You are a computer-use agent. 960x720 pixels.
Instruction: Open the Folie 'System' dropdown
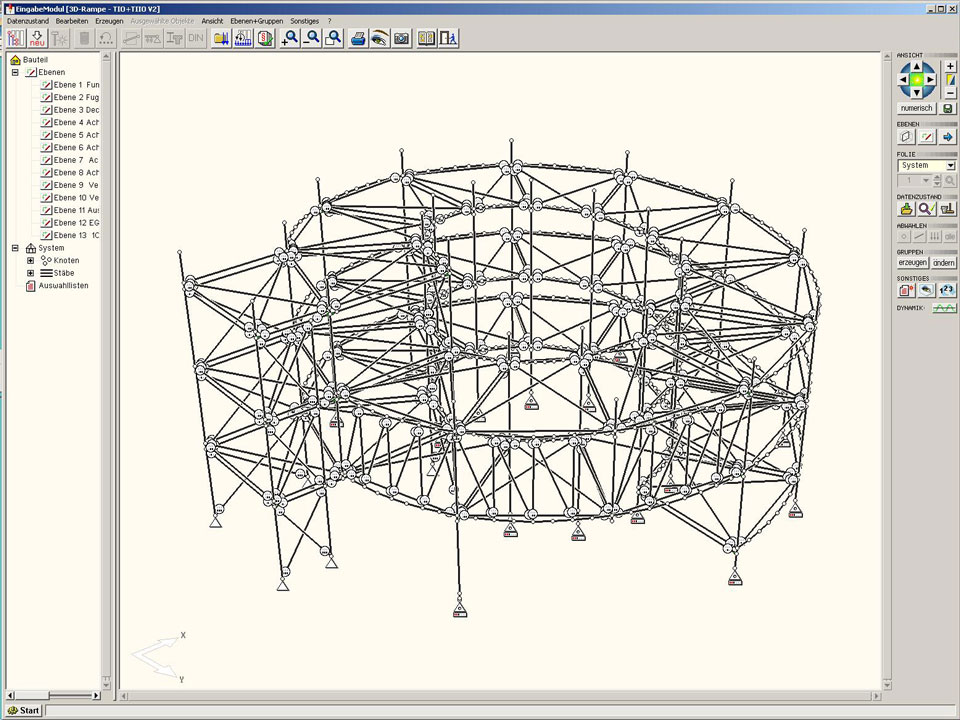click(951, 166)
